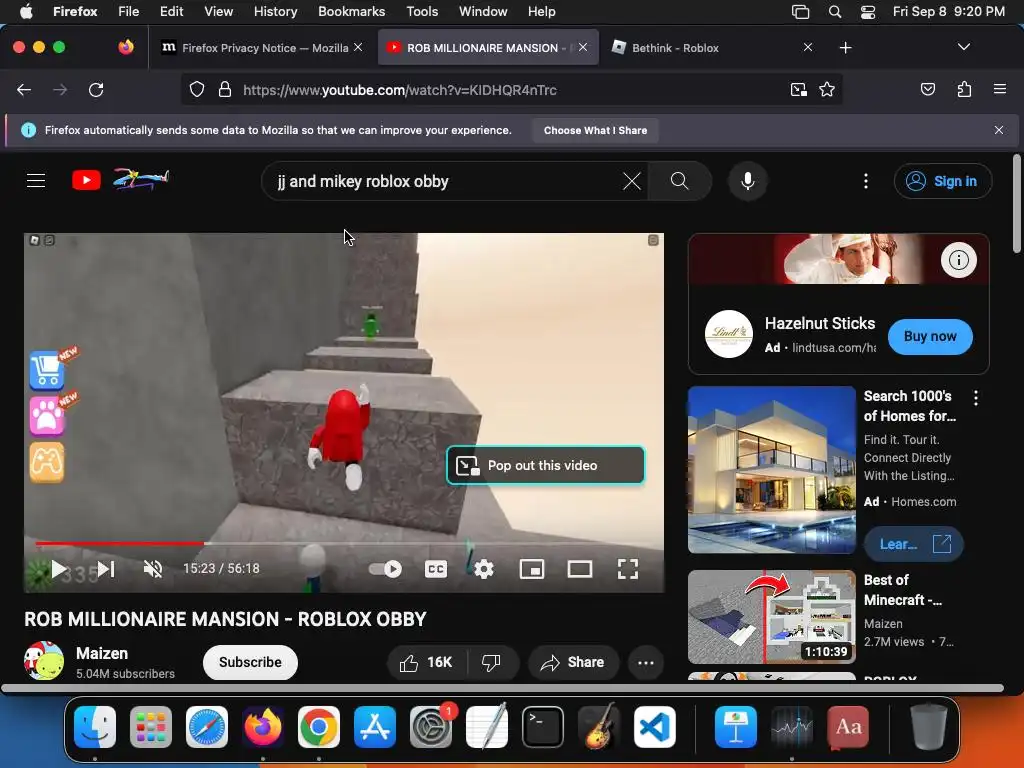Open a new tab
1024x768 pixels.
click(845, 48)
